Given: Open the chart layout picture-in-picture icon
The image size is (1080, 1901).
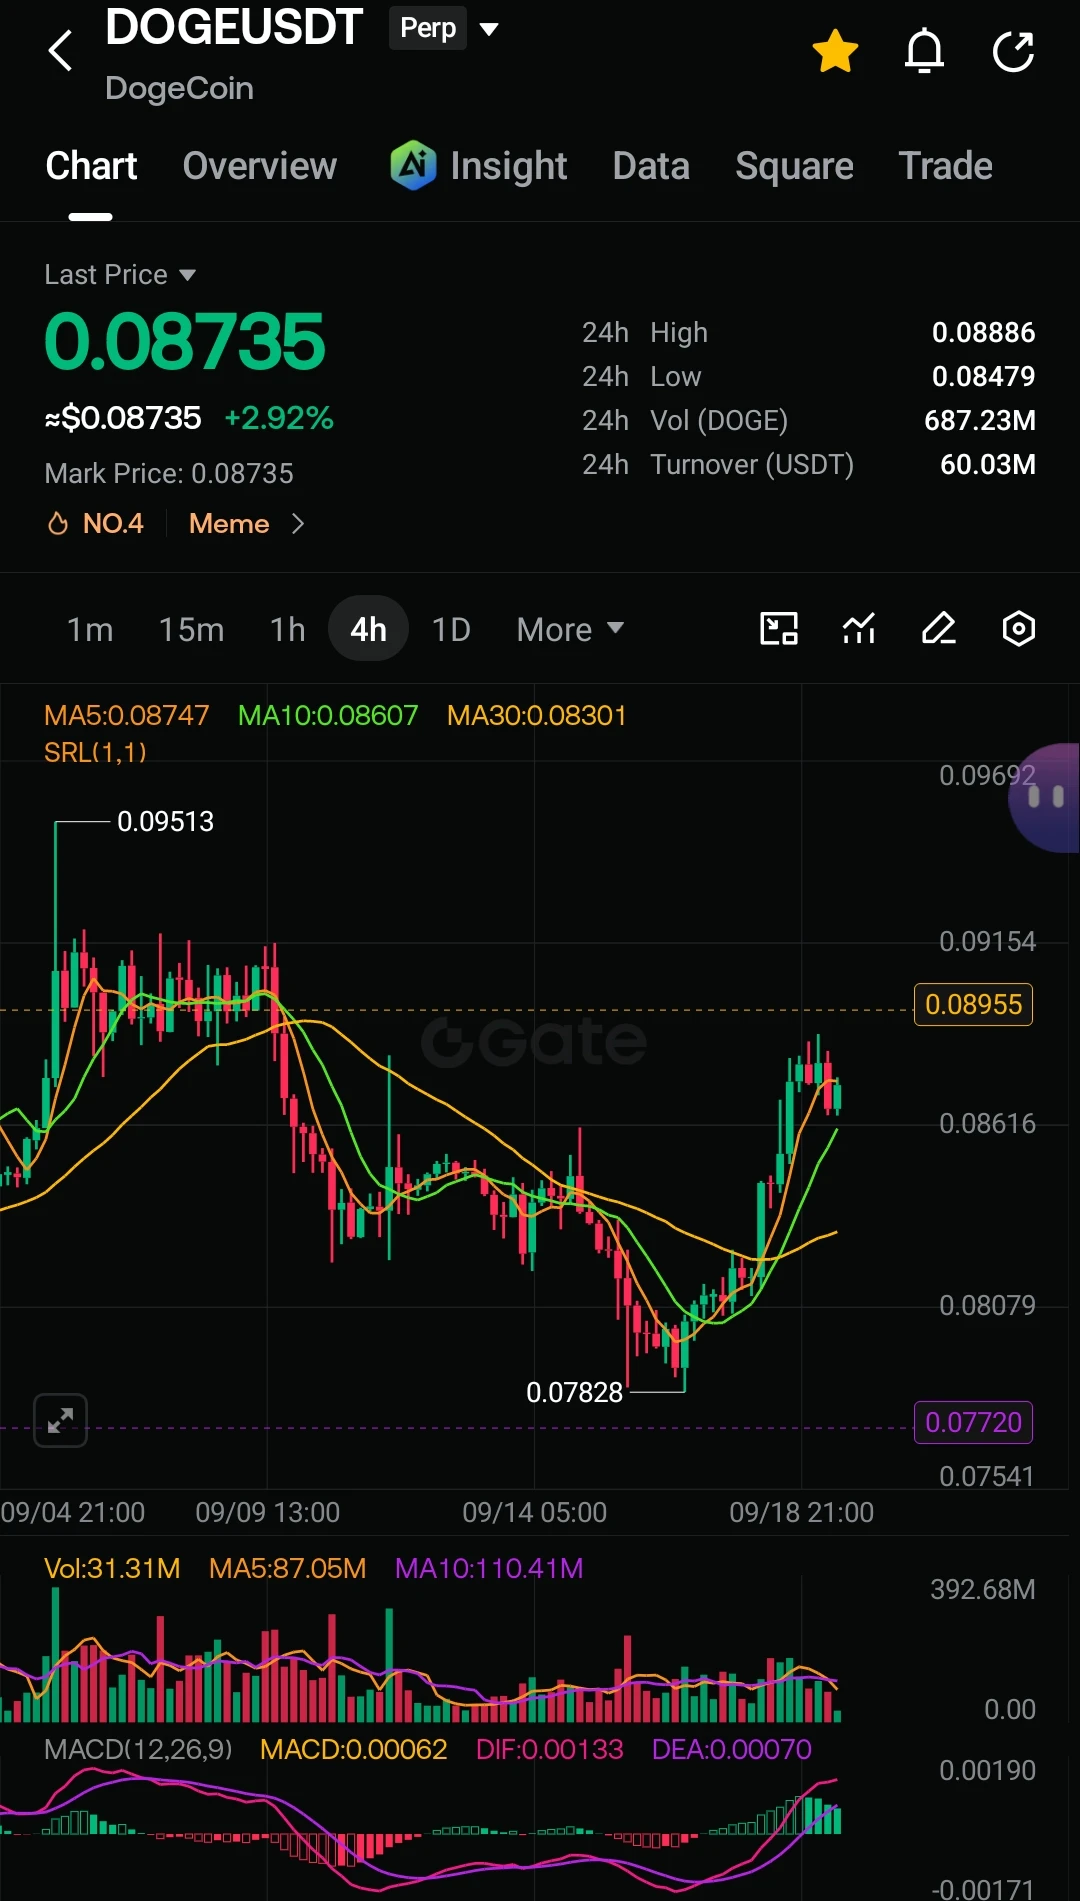Looking at the screenshot, I should (779, 629).
